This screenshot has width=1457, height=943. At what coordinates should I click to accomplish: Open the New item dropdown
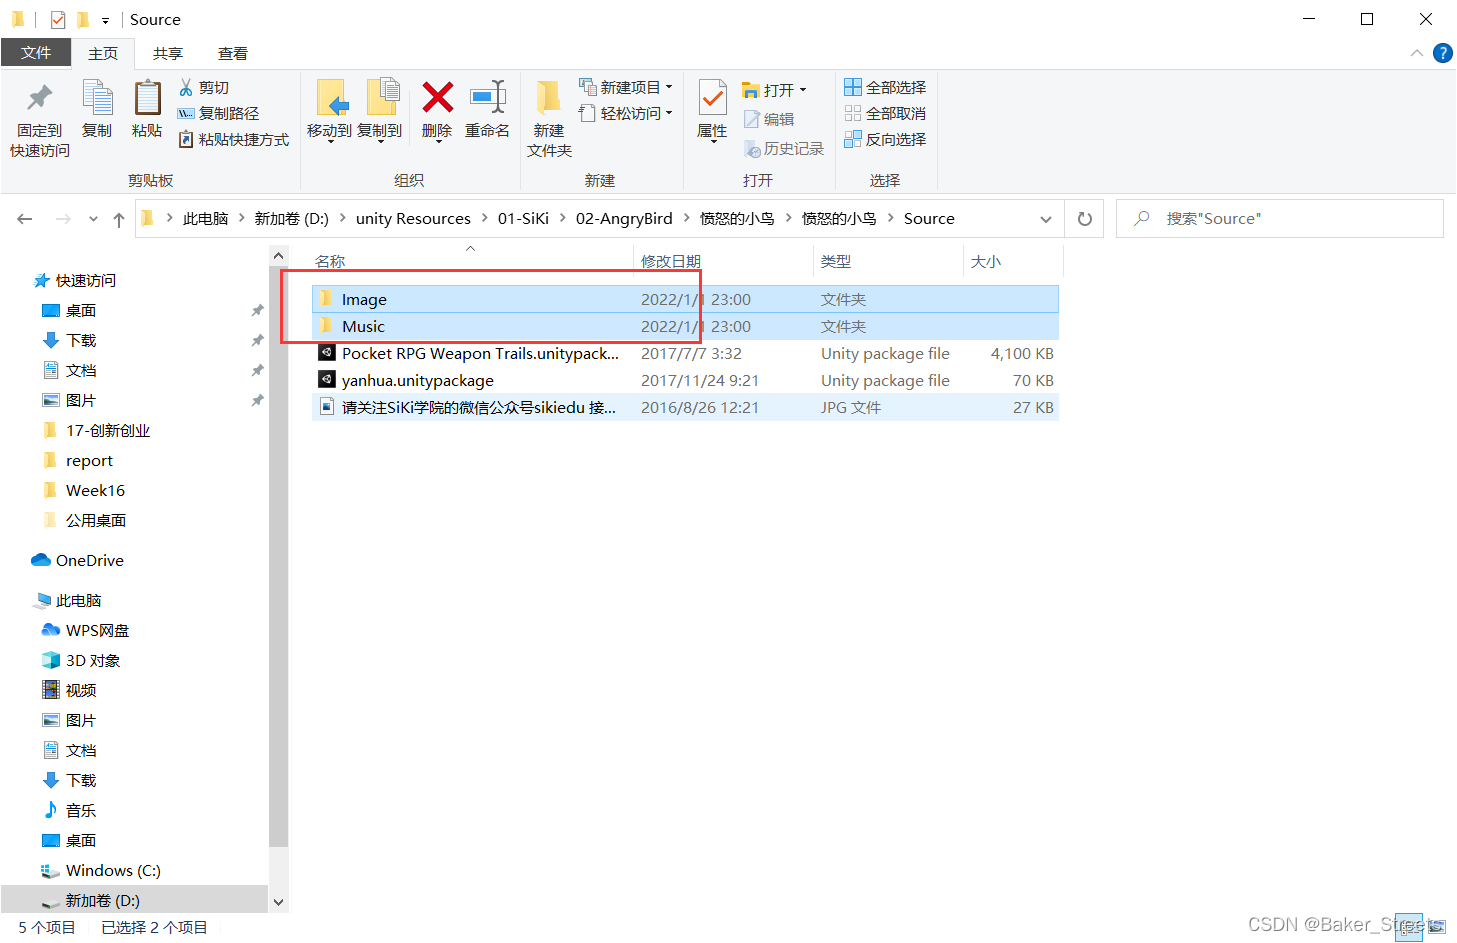[x=626, y=88]
